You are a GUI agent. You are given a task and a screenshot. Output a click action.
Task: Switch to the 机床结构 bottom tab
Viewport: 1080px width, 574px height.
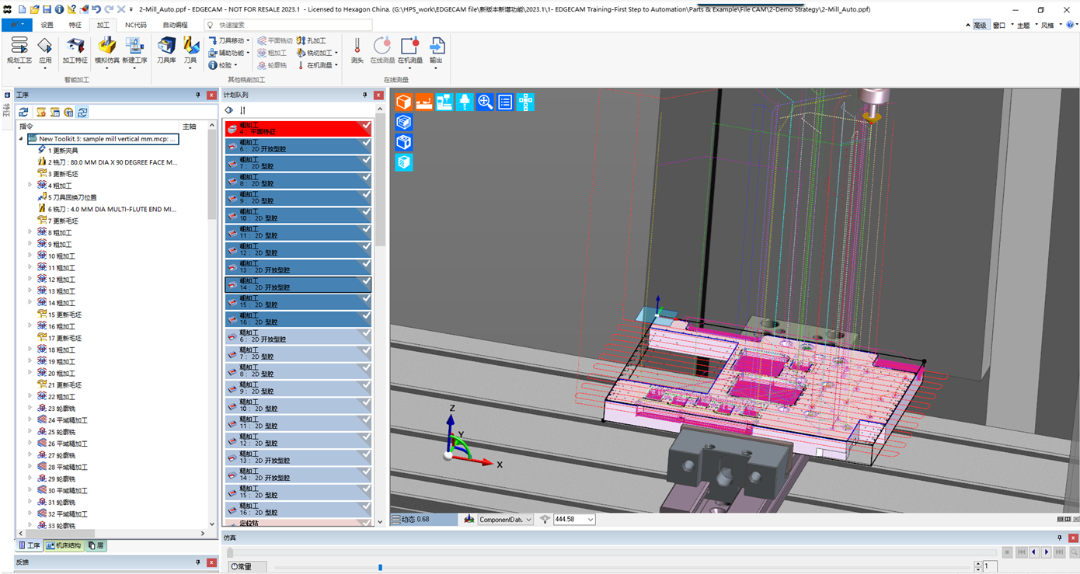click(64, 546)
